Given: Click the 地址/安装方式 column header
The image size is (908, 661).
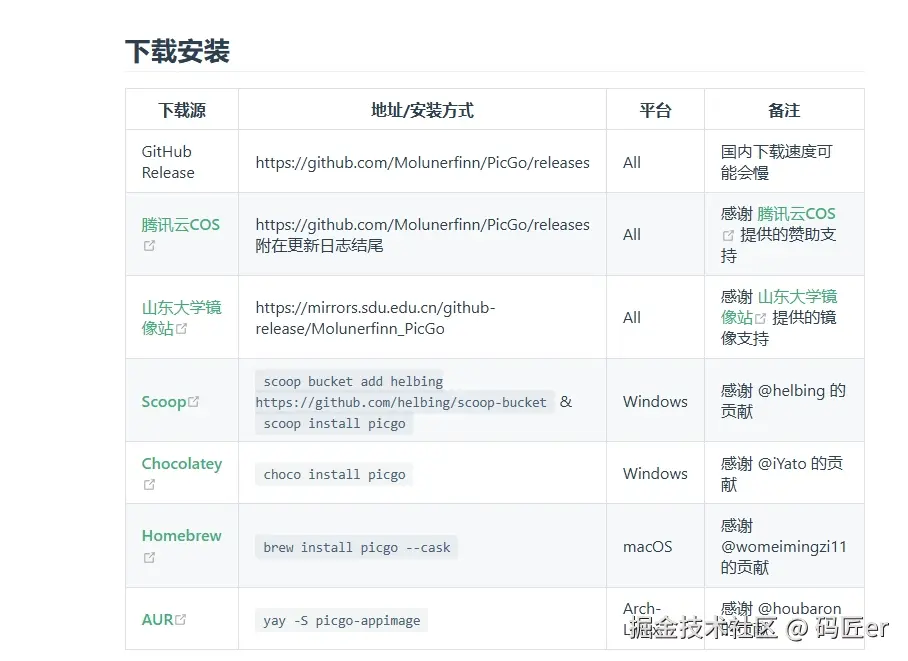Looking at the screenshot, I should click(422, 110).
